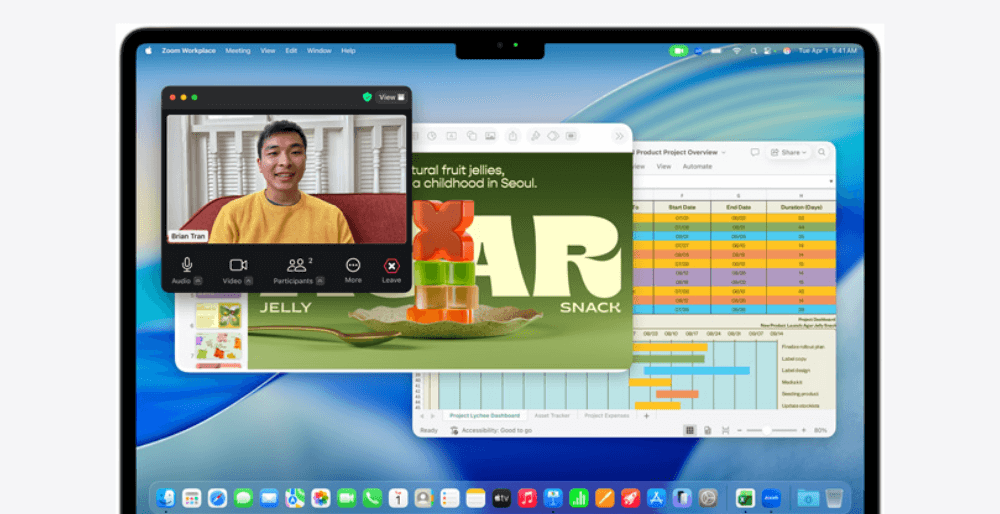
Task: Add a new sheet in Excel
Action: pos(646,416)
